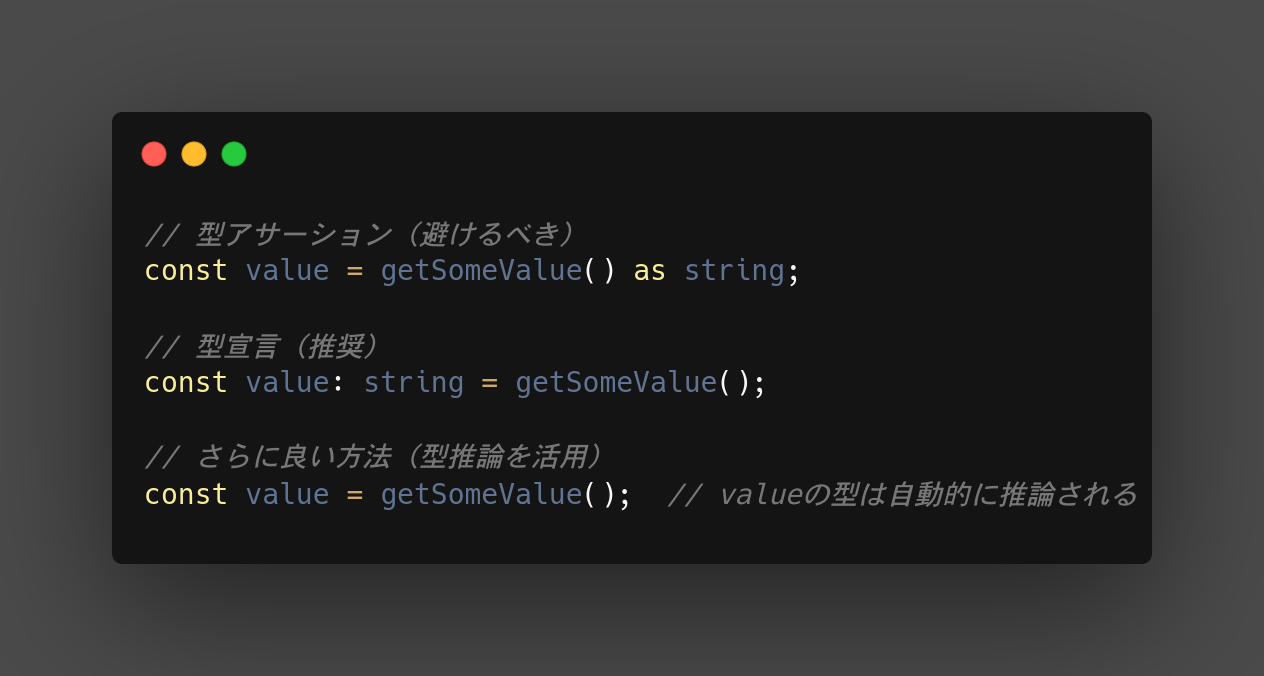Viewport: 1264px width, 676px height.
Task: Click the comment 型アサーション（避けるべき）
Action: pos(364,235)
